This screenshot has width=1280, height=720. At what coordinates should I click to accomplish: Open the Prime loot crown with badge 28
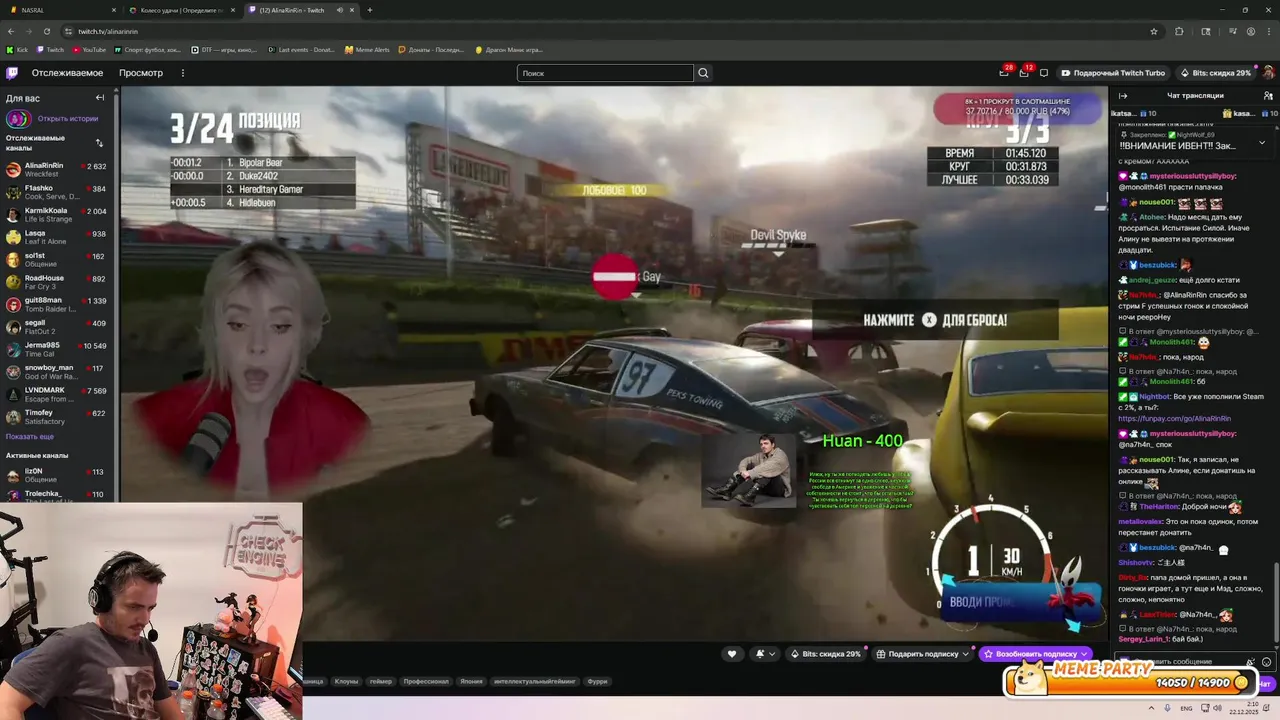(x=1004, y=73)
